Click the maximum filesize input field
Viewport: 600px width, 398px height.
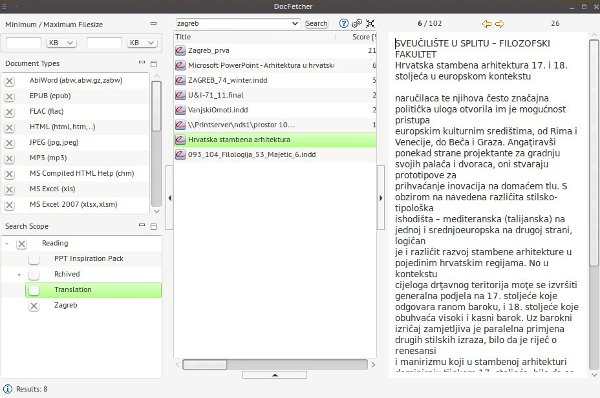(104, 43)
